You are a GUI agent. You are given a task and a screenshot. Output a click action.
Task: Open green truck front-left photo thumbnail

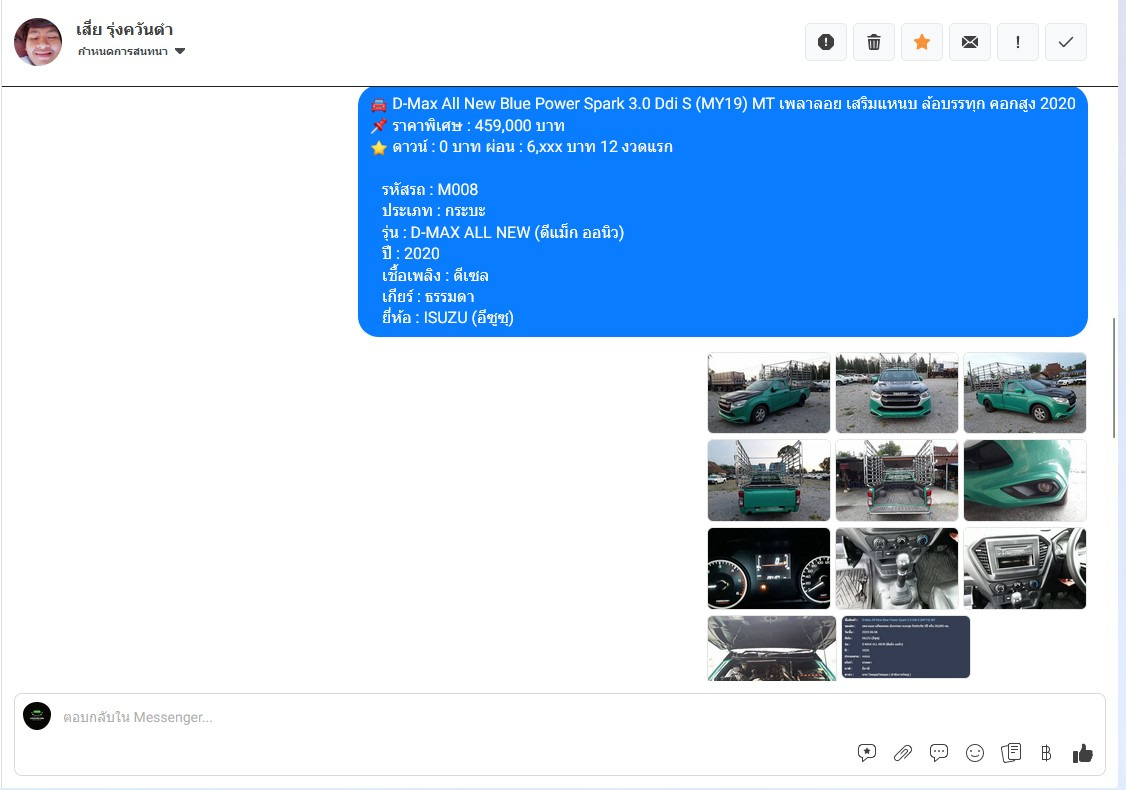point(768,393)
